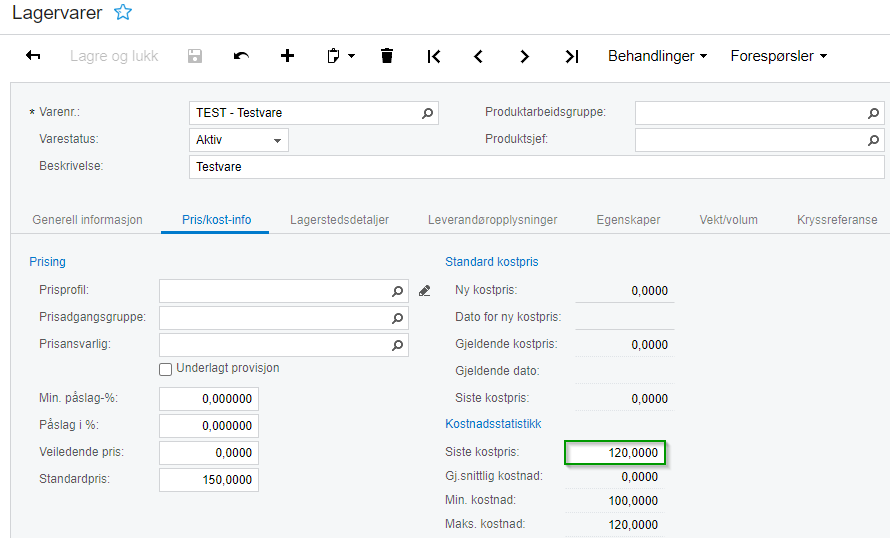
Task: Click the clipboard copy-paste icon
Action: pos(333,56)
